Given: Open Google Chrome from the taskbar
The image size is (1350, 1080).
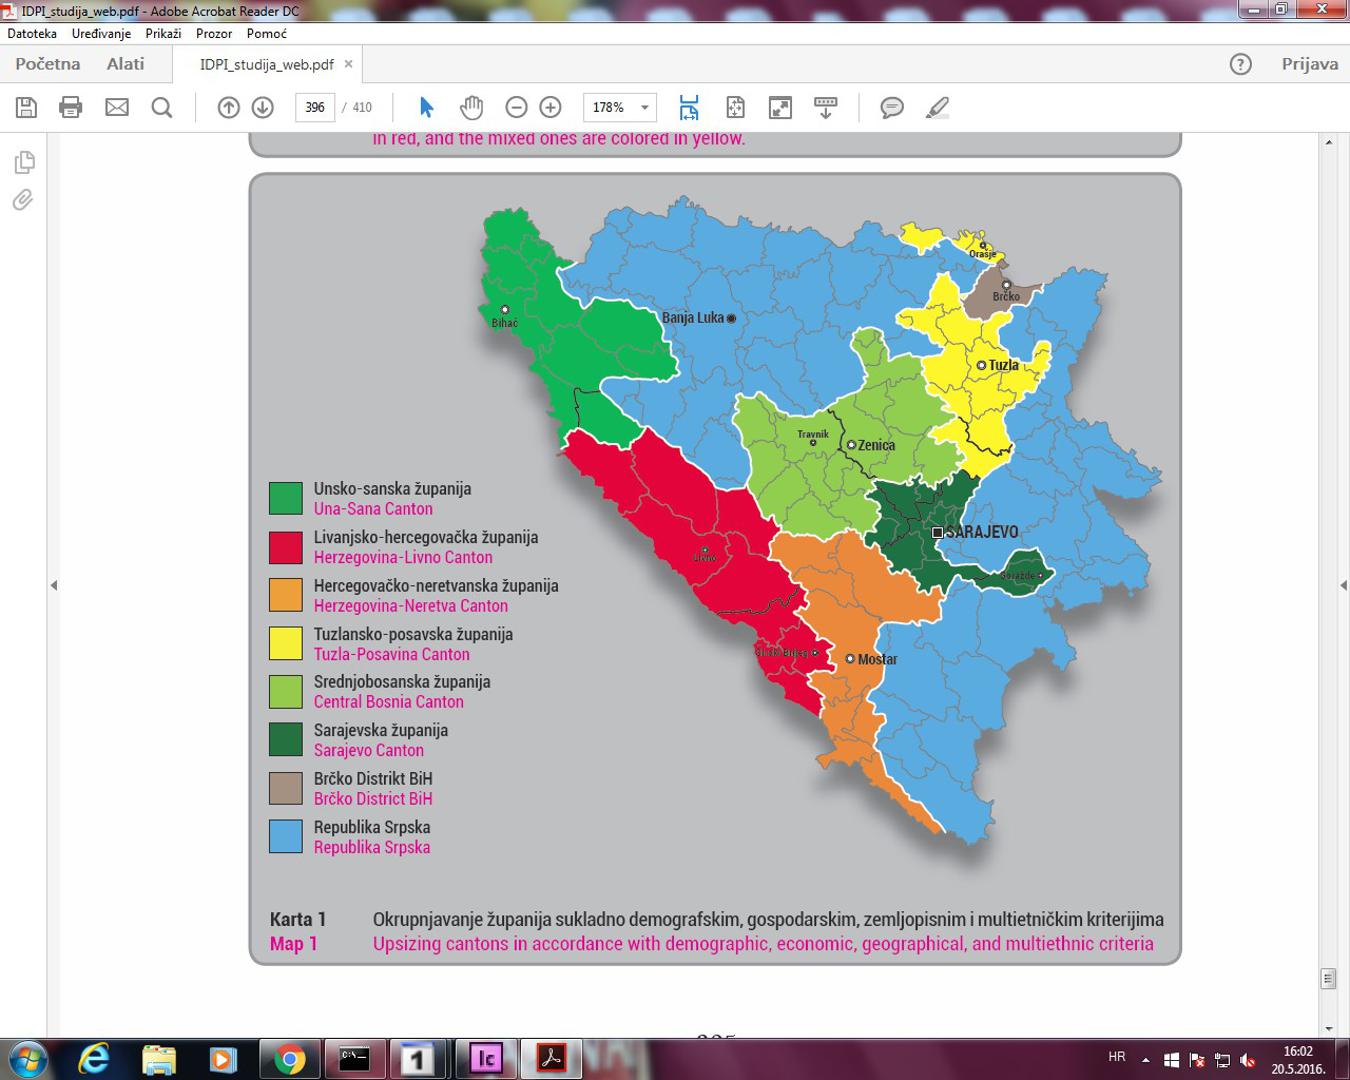Looking at the screenshot, I should click(290, 1058).
